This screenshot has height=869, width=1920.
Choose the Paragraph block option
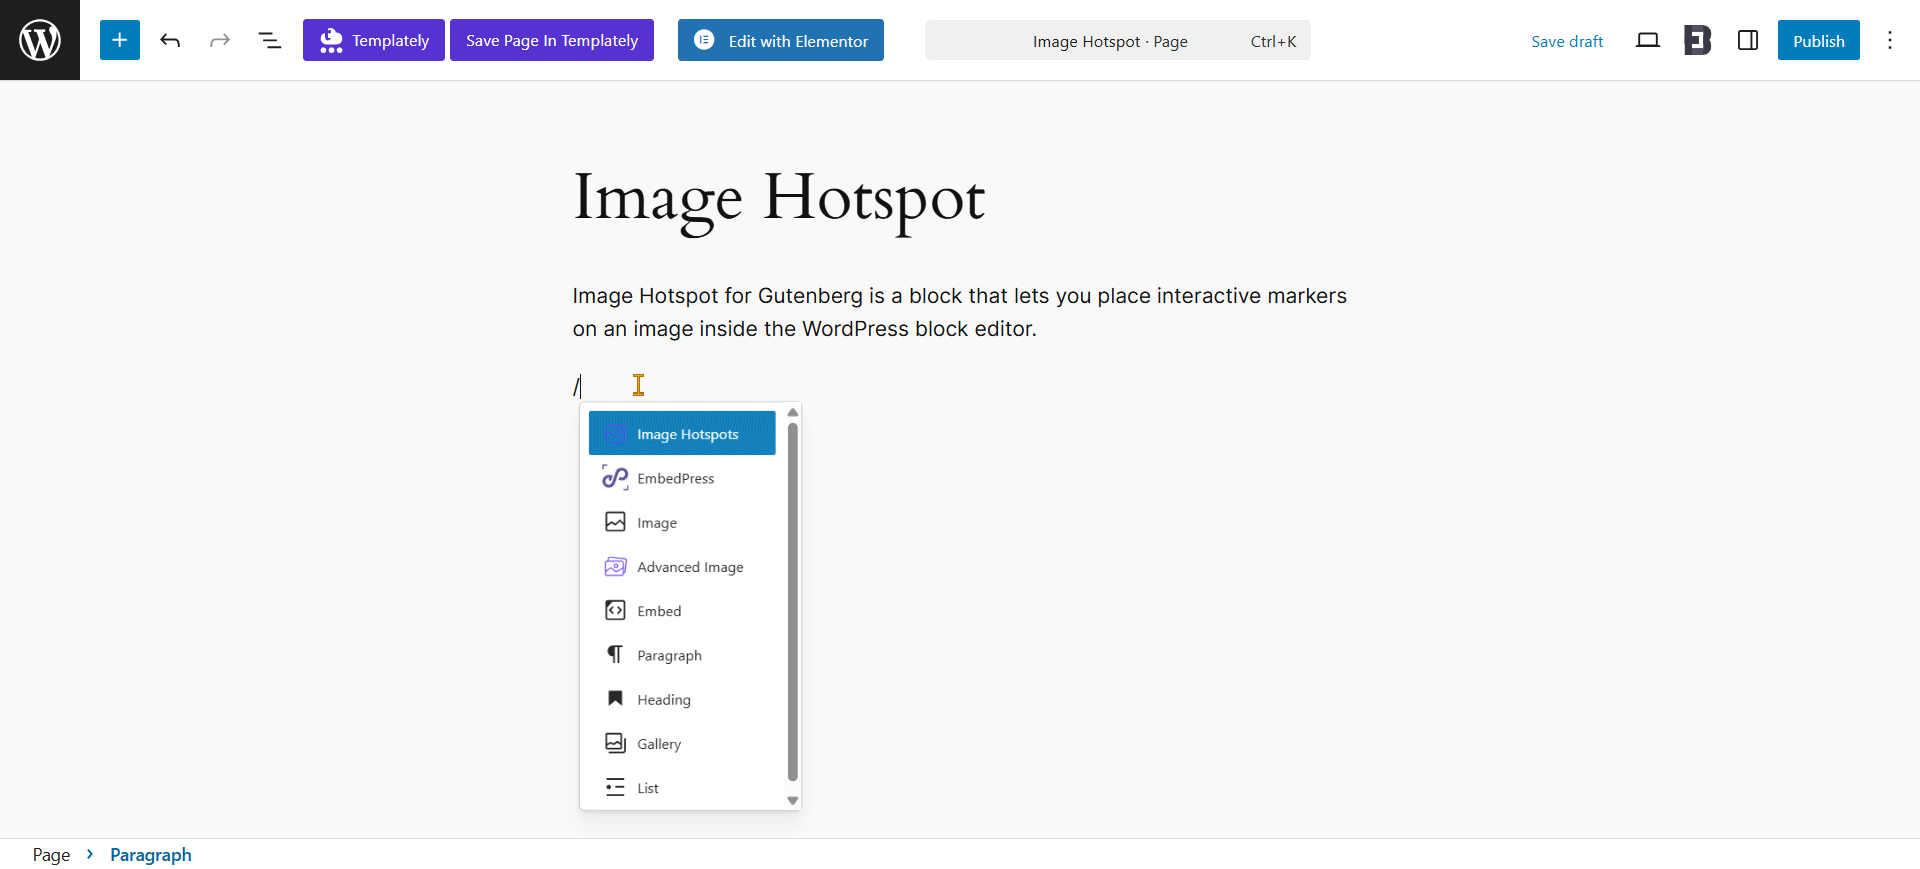pyautogui.click(x=682, y=655)
